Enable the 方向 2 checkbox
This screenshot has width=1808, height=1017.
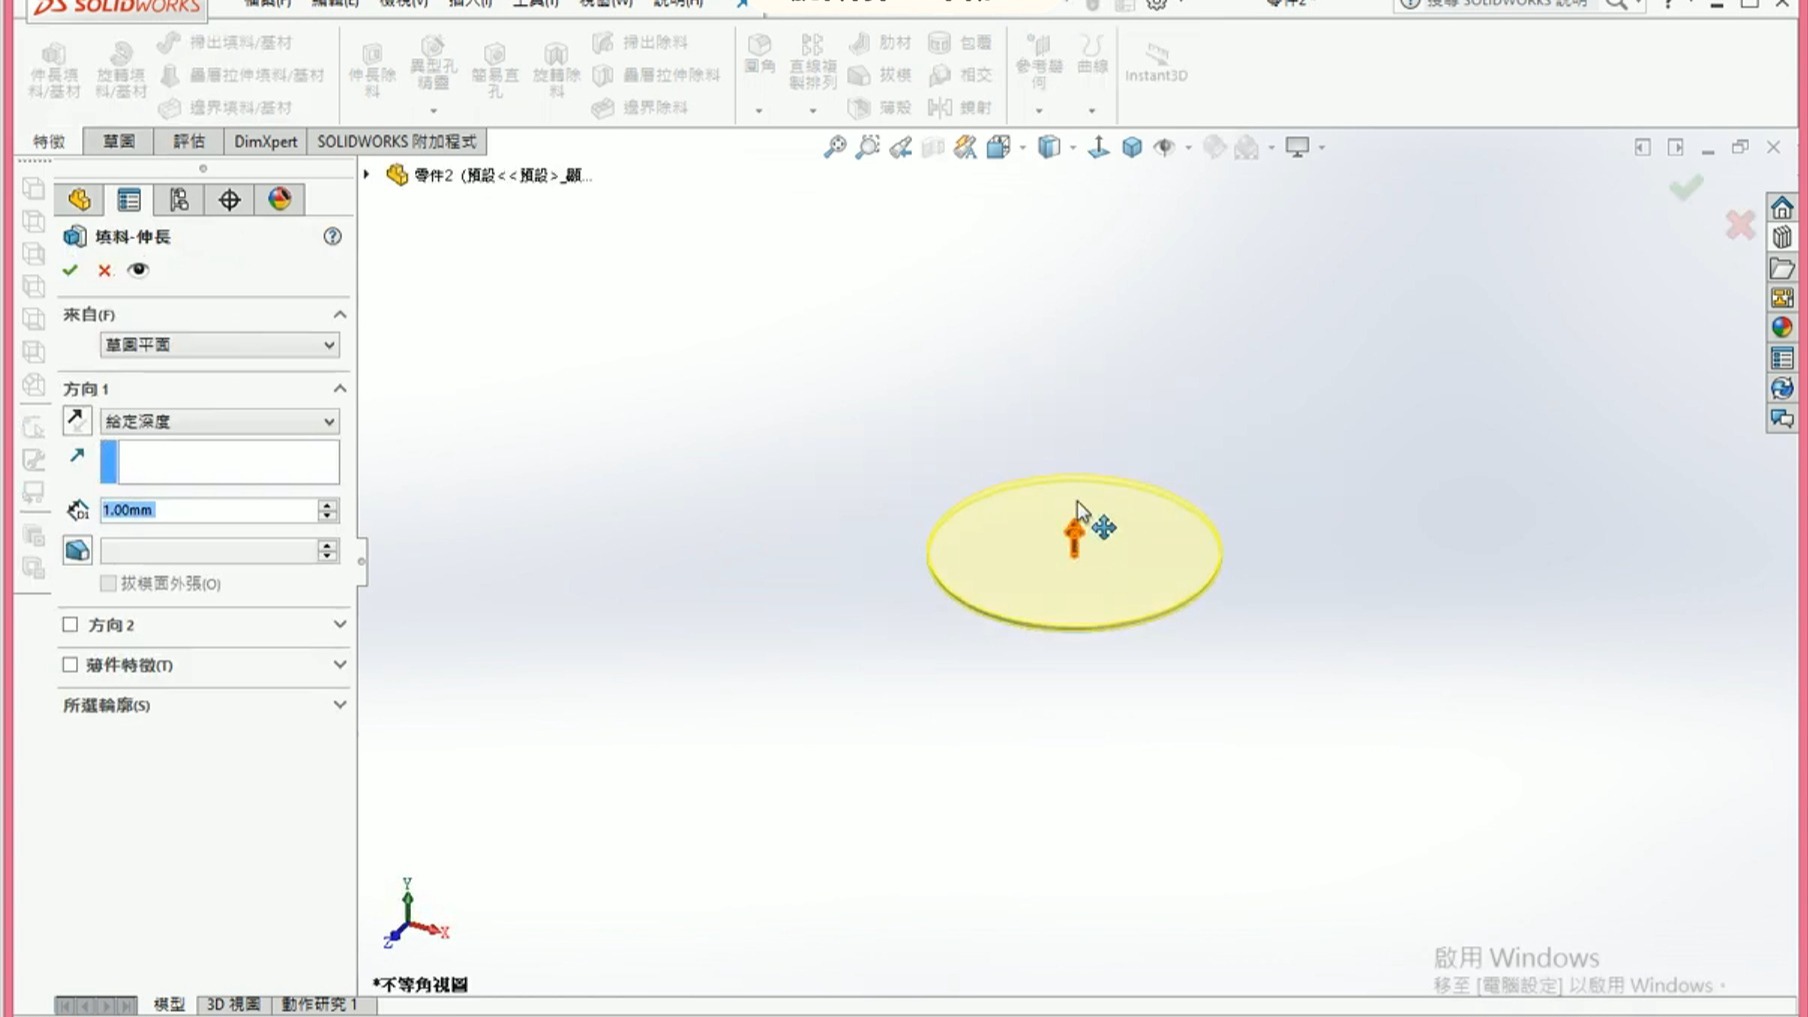pyautogui.click(x=70, y=625)
